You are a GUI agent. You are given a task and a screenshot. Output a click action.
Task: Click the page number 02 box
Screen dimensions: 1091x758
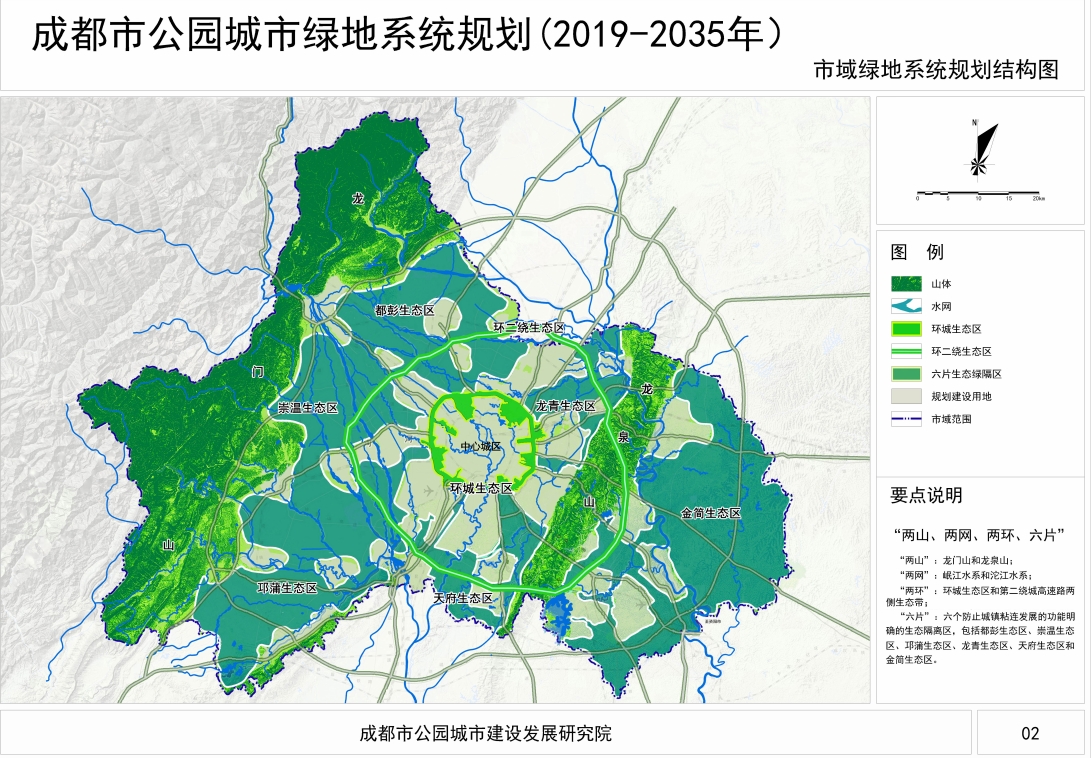click(x=1030, y=733)
